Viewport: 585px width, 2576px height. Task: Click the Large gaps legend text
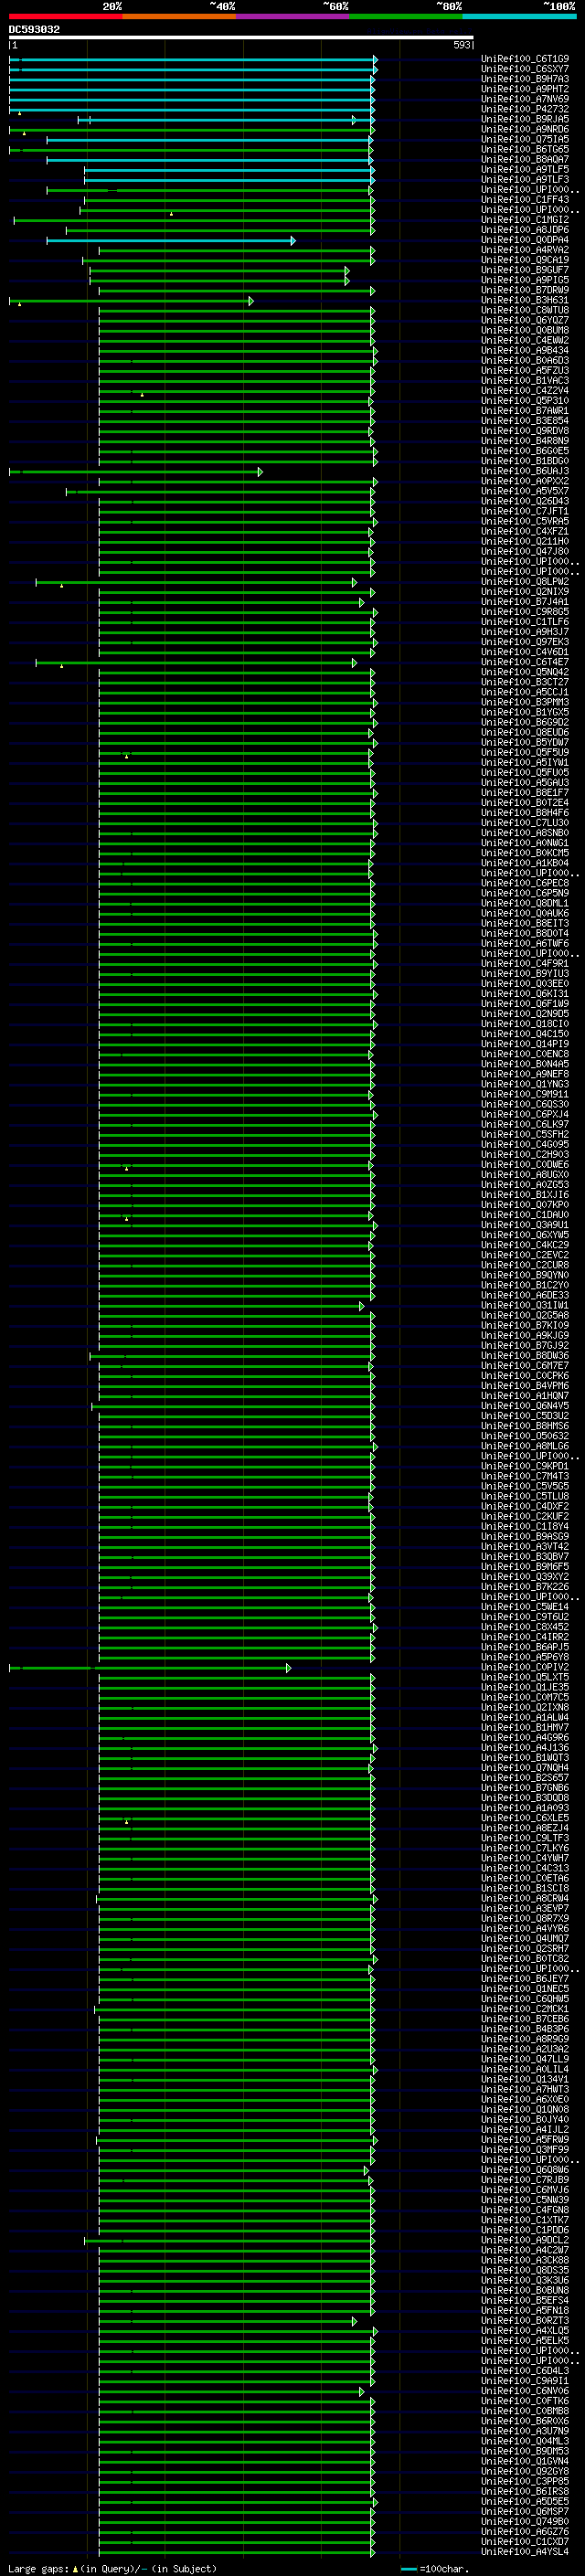[x=112, y=2568]
